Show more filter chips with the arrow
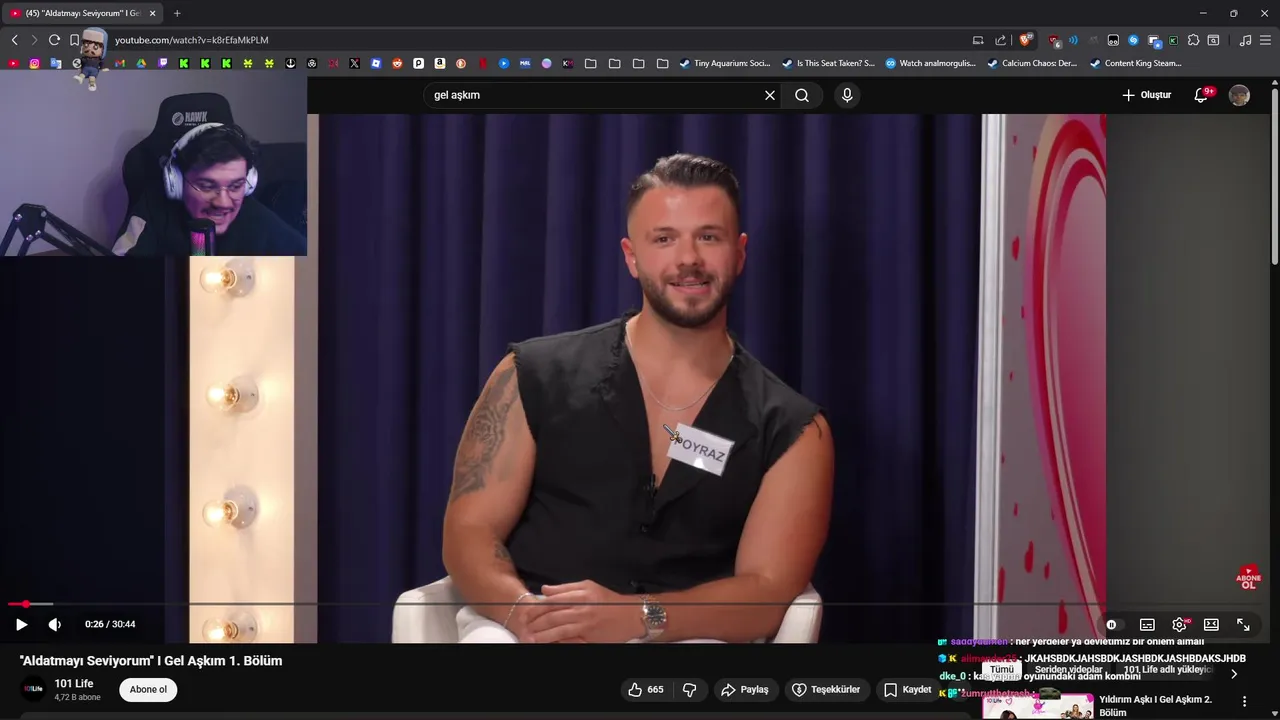 [1234, 673]
